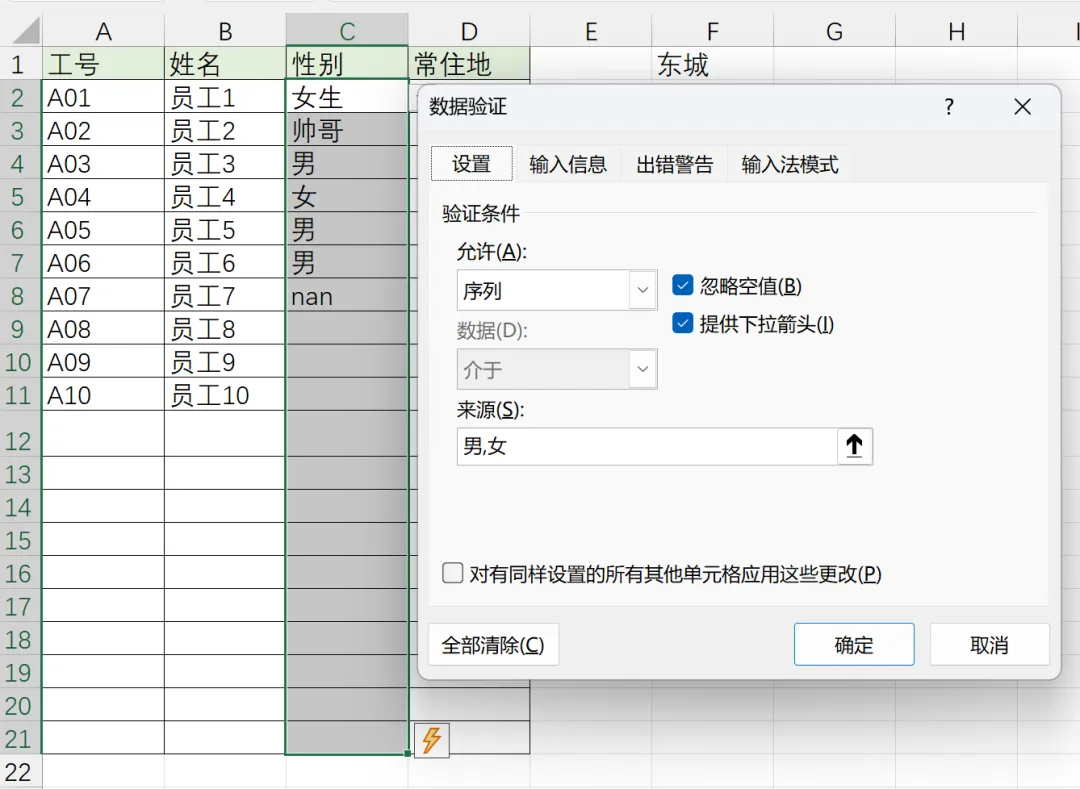Click the 来源 input field containing 男,女
The height and width of the screenshot is (789, 1080).
tap(647, 446)
